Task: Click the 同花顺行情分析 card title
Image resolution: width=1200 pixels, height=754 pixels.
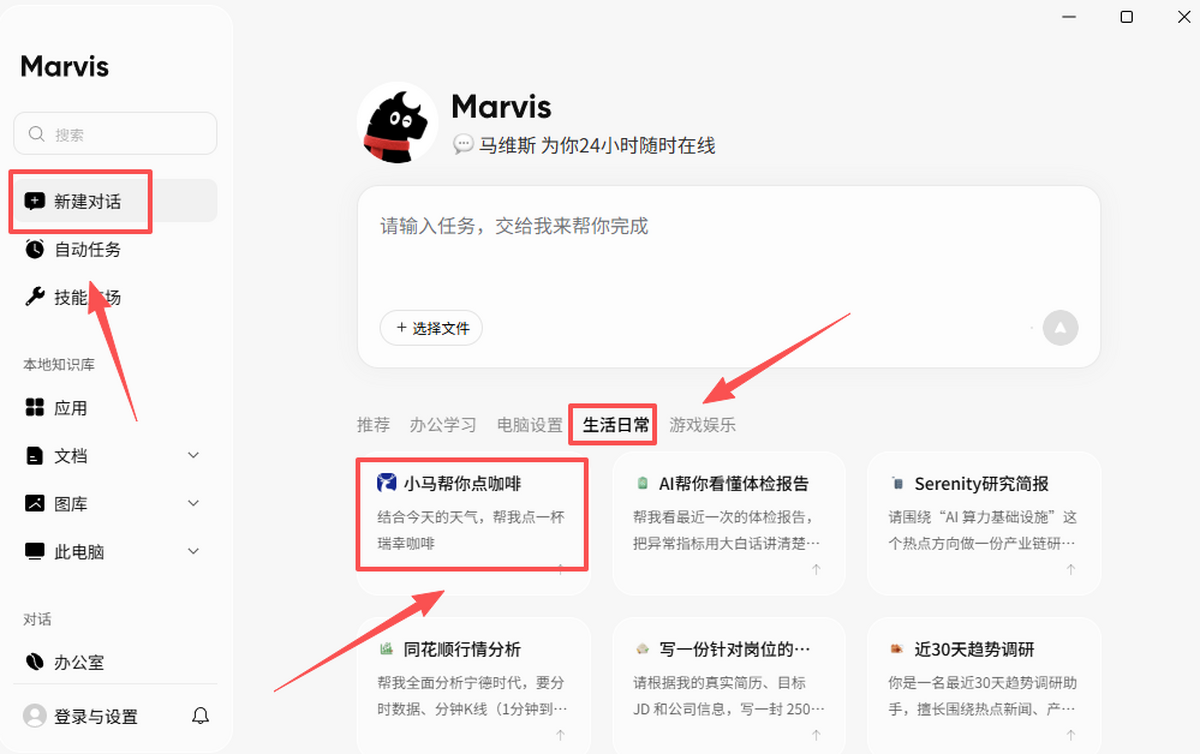Action: (463, 649)
